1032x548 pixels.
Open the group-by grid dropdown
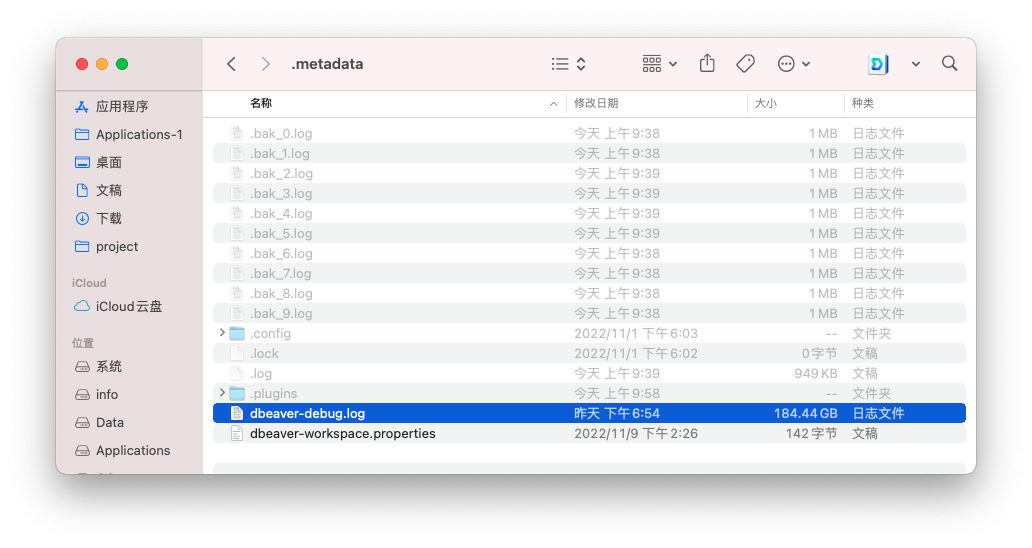(659, 64)
